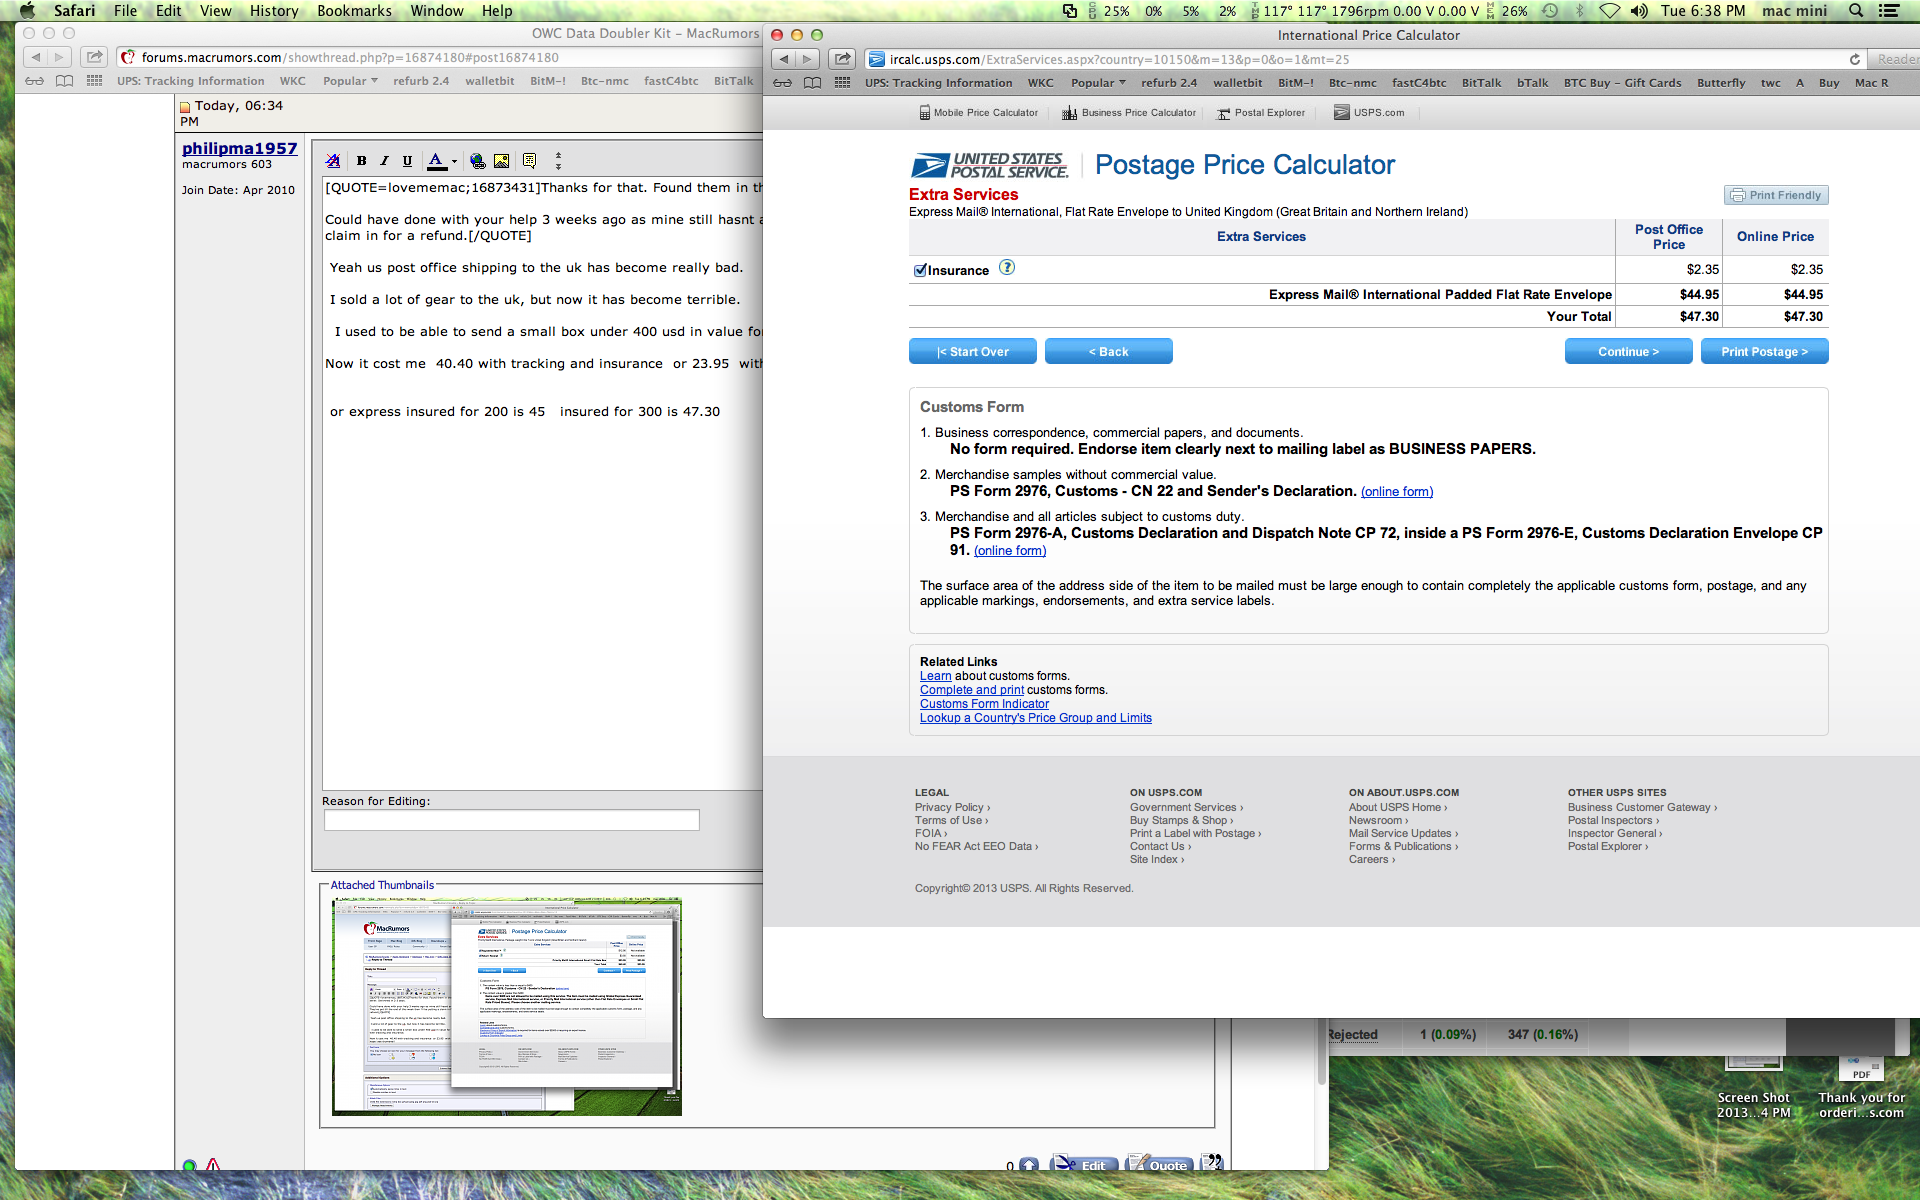This screenshot has width=1920, height=1200.
Task: Uncheck the Insurance checkbox
Action: pos(920,270)
